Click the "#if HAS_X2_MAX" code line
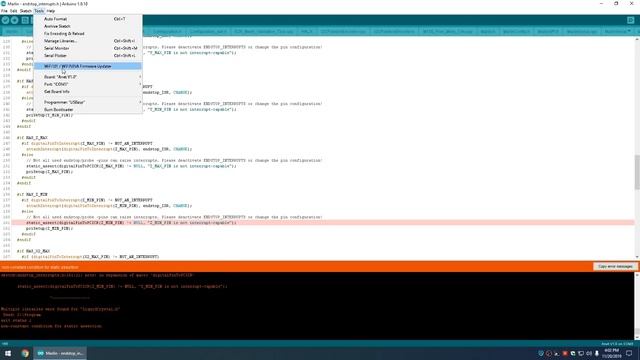This screenshot has width=640, height=360. coord(33,251)
